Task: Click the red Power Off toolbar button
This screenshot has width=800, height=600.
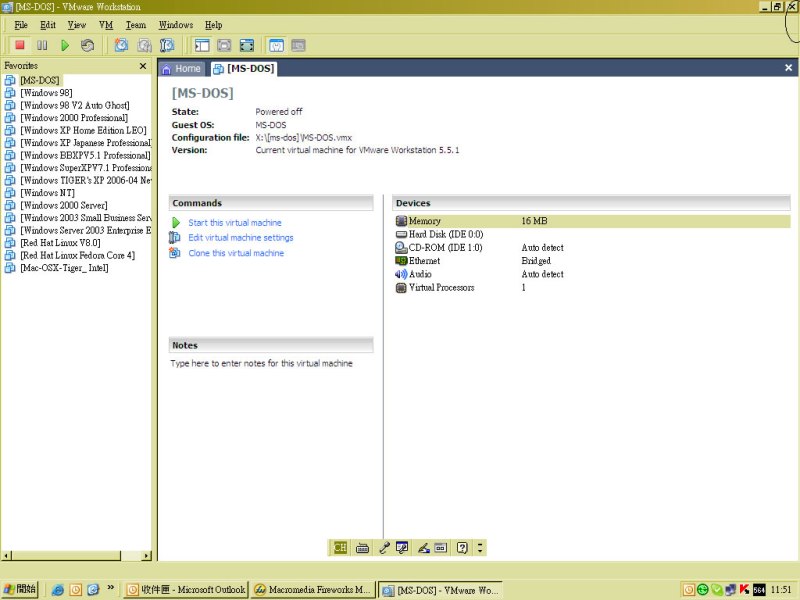Action: point(20,45)
